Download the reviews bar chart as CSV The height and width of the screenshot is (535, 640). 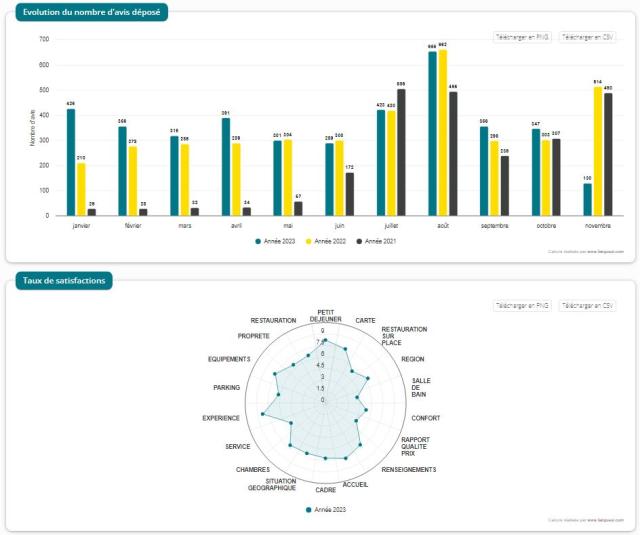click(x=587, y=37)
